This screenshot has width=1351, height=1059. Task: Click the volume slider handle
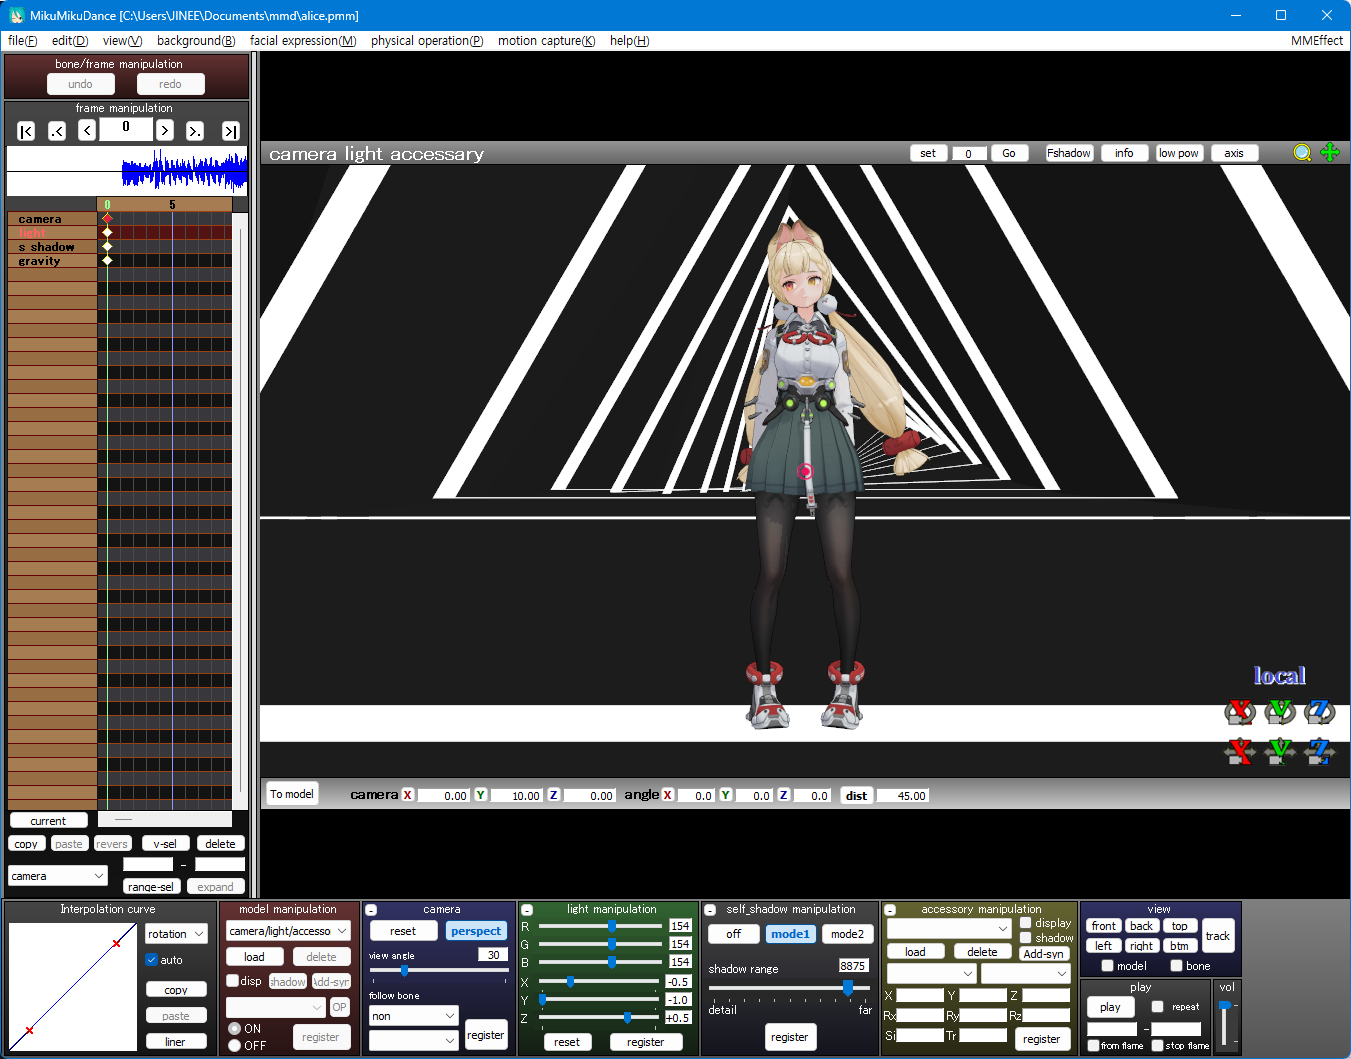[1225, 1006]
